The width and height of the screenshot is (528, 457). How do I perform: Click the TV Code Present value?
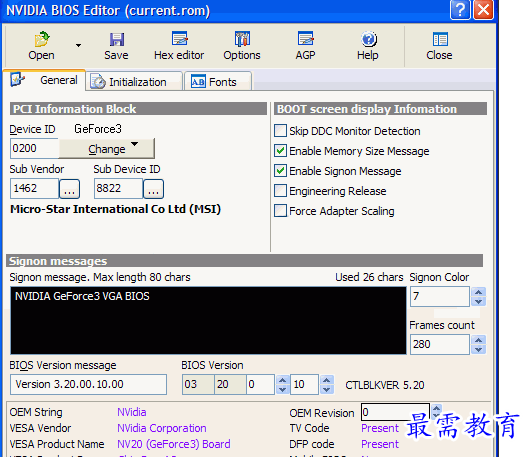(380, 428)
